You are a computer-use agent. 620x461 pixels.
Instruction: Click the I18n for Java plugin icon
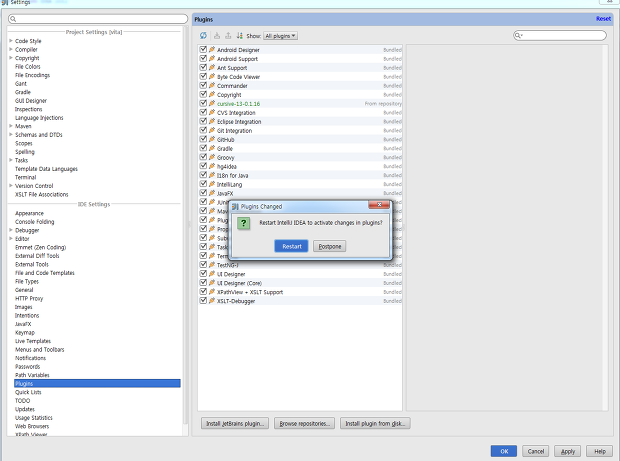[x=212, y=175]
